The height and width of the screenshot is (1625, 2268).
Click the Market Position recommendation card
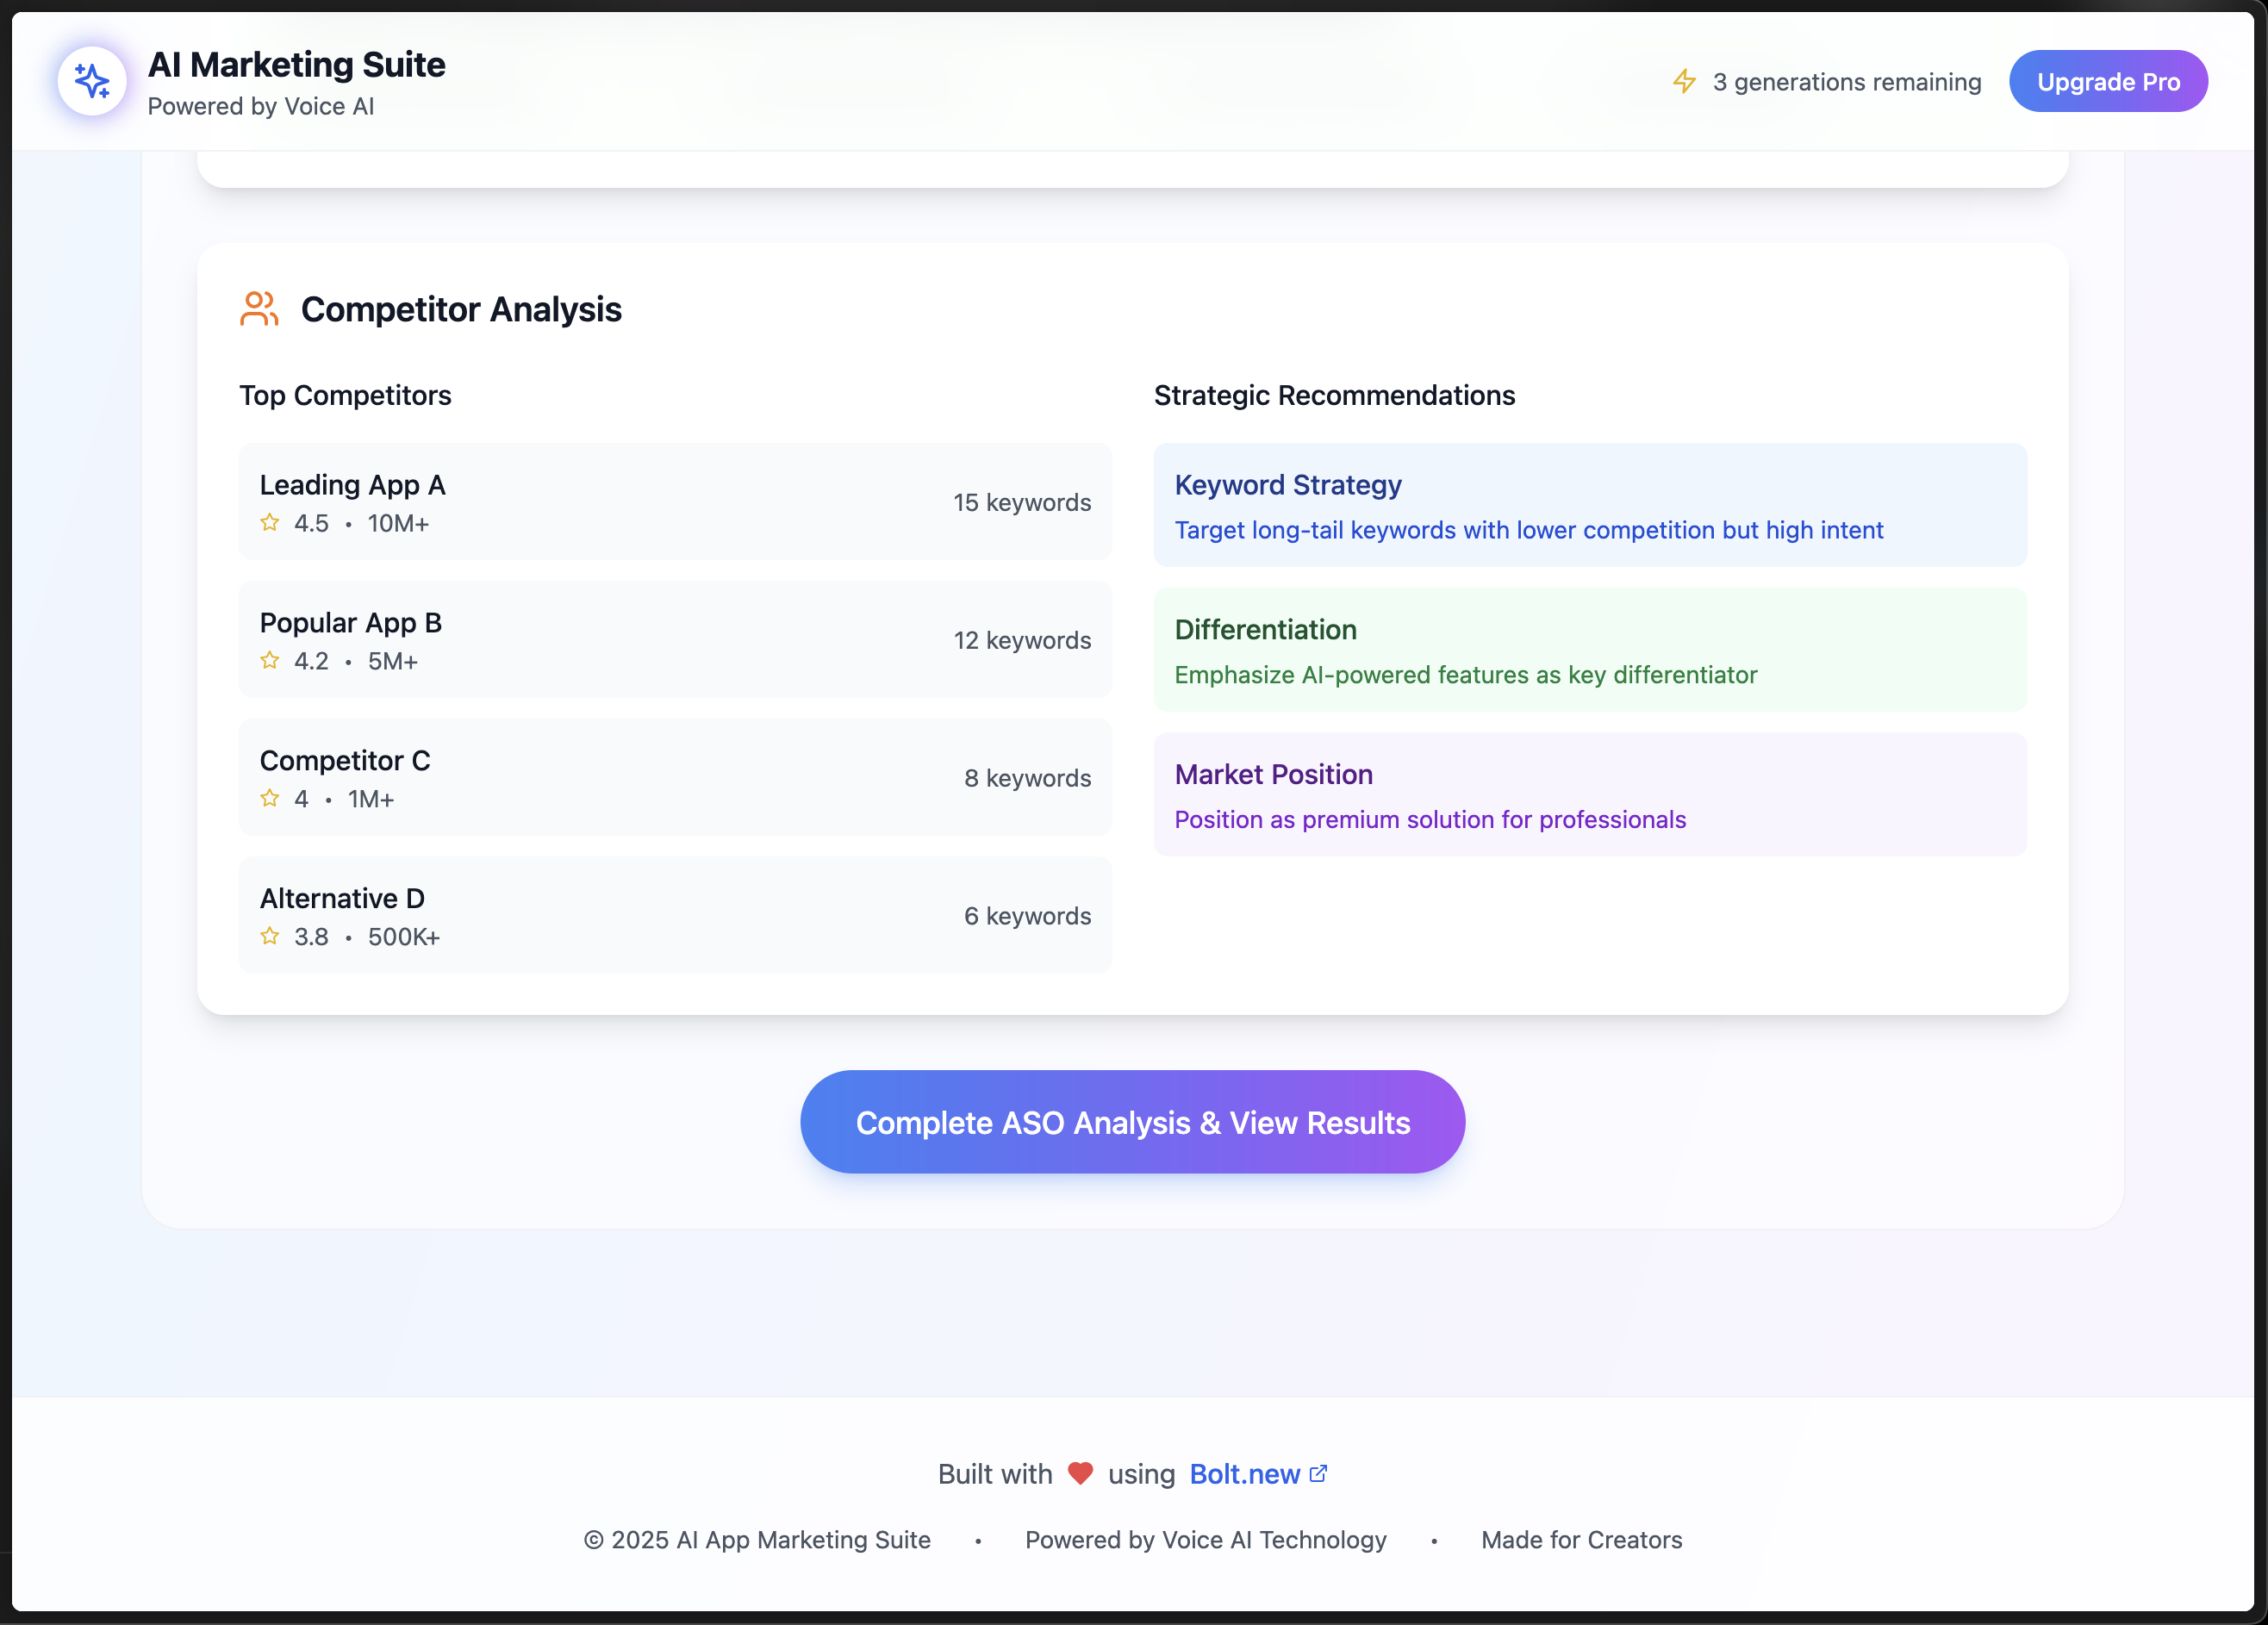(x=1590, y=794)
